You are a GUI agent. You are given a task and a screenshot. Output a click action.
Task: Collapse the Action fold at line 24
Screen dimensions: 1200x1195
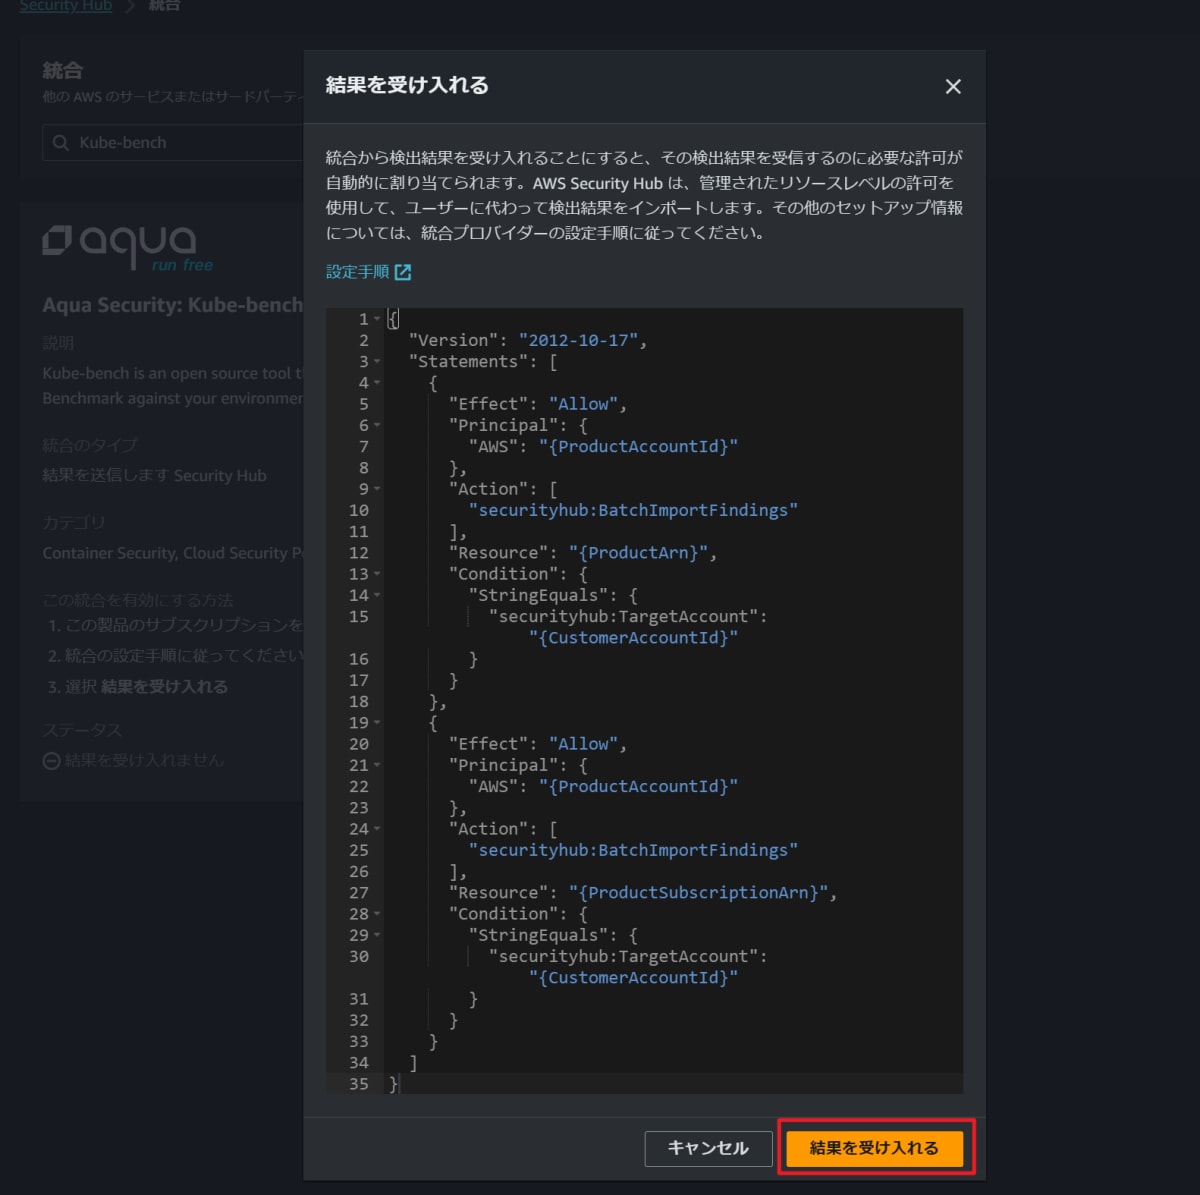pyautogui.click(x=377, y=829)
